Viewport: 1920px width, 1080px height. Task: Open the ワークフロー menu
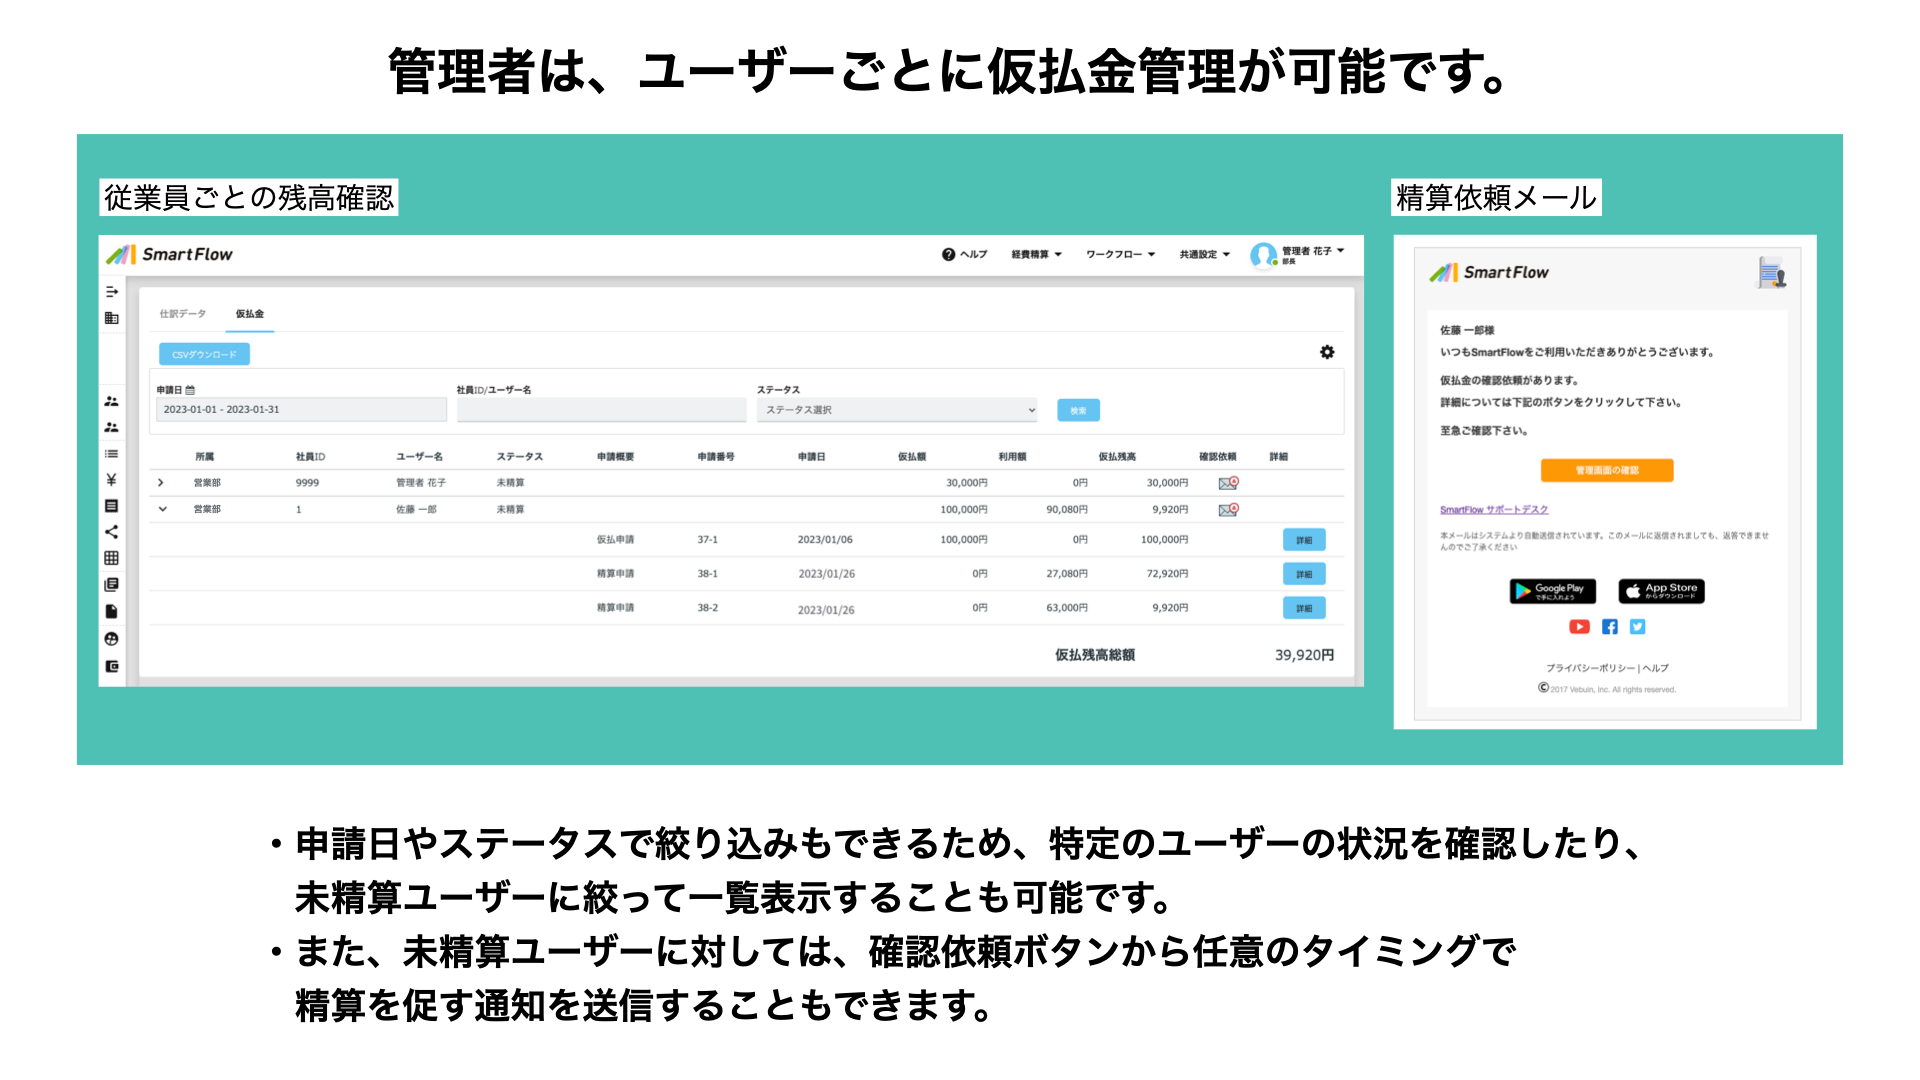(1120, 254)
